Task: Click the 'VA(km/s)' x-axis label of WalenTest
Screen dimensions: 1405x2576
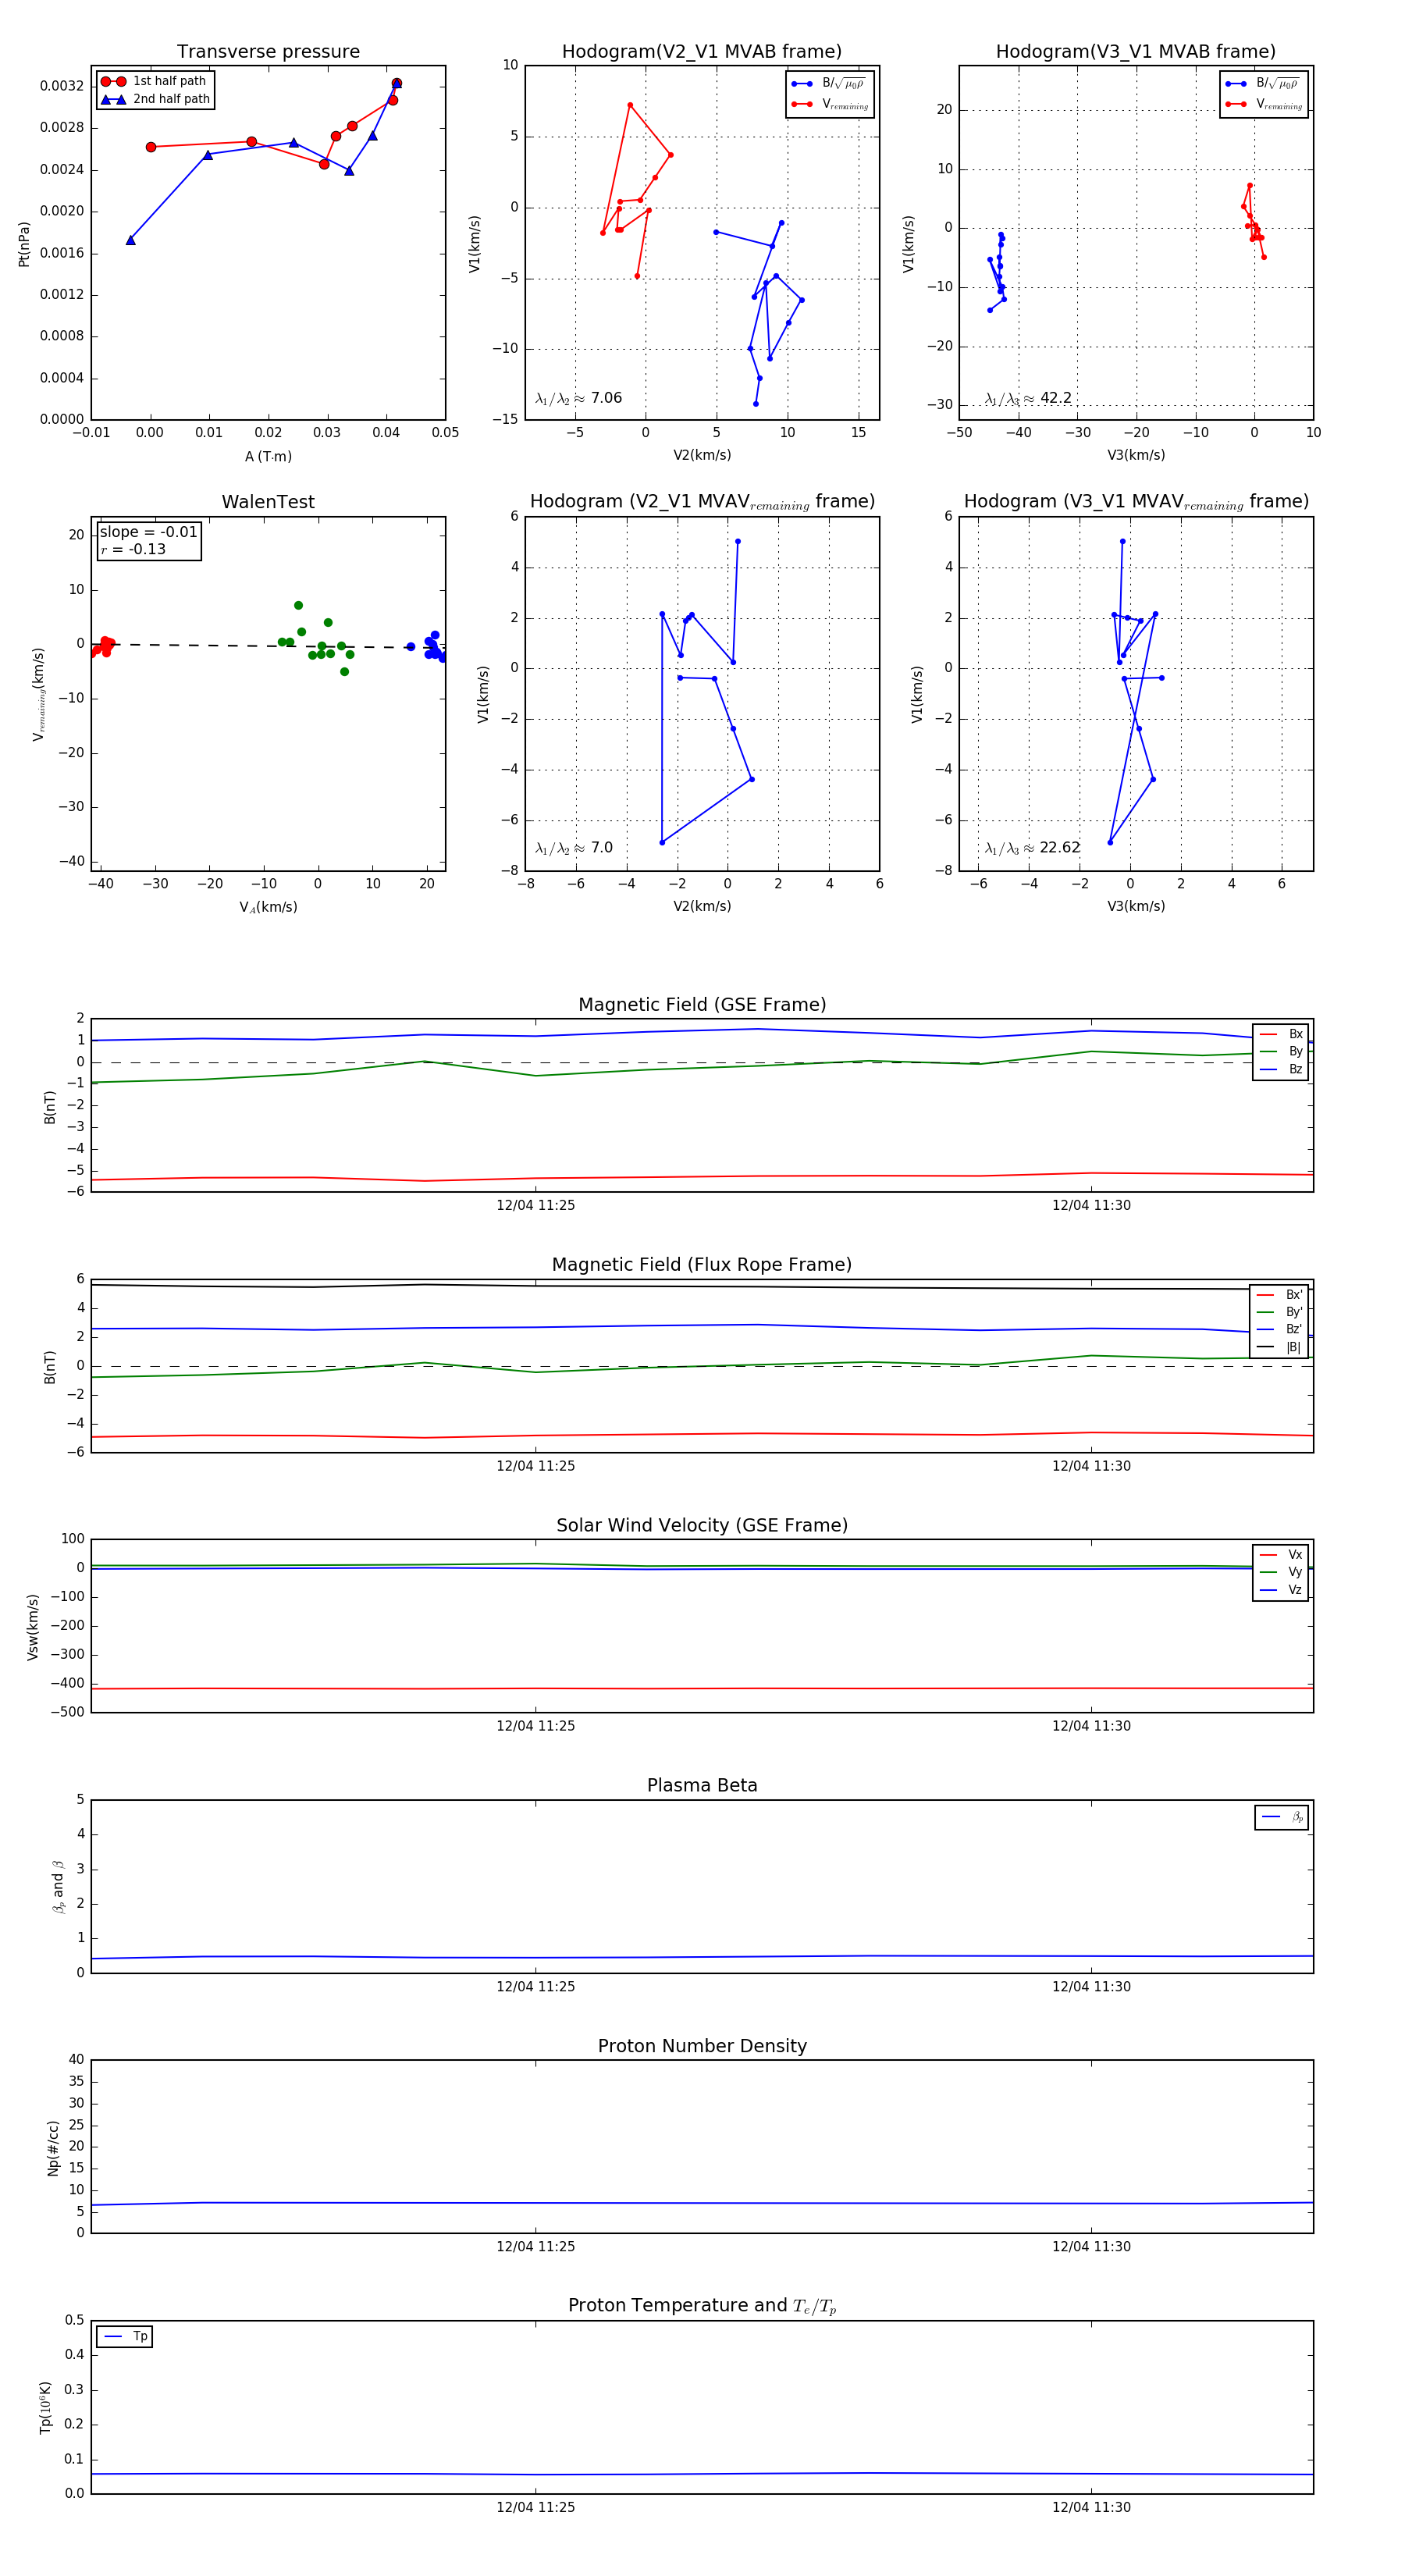Action: point(268,907)
